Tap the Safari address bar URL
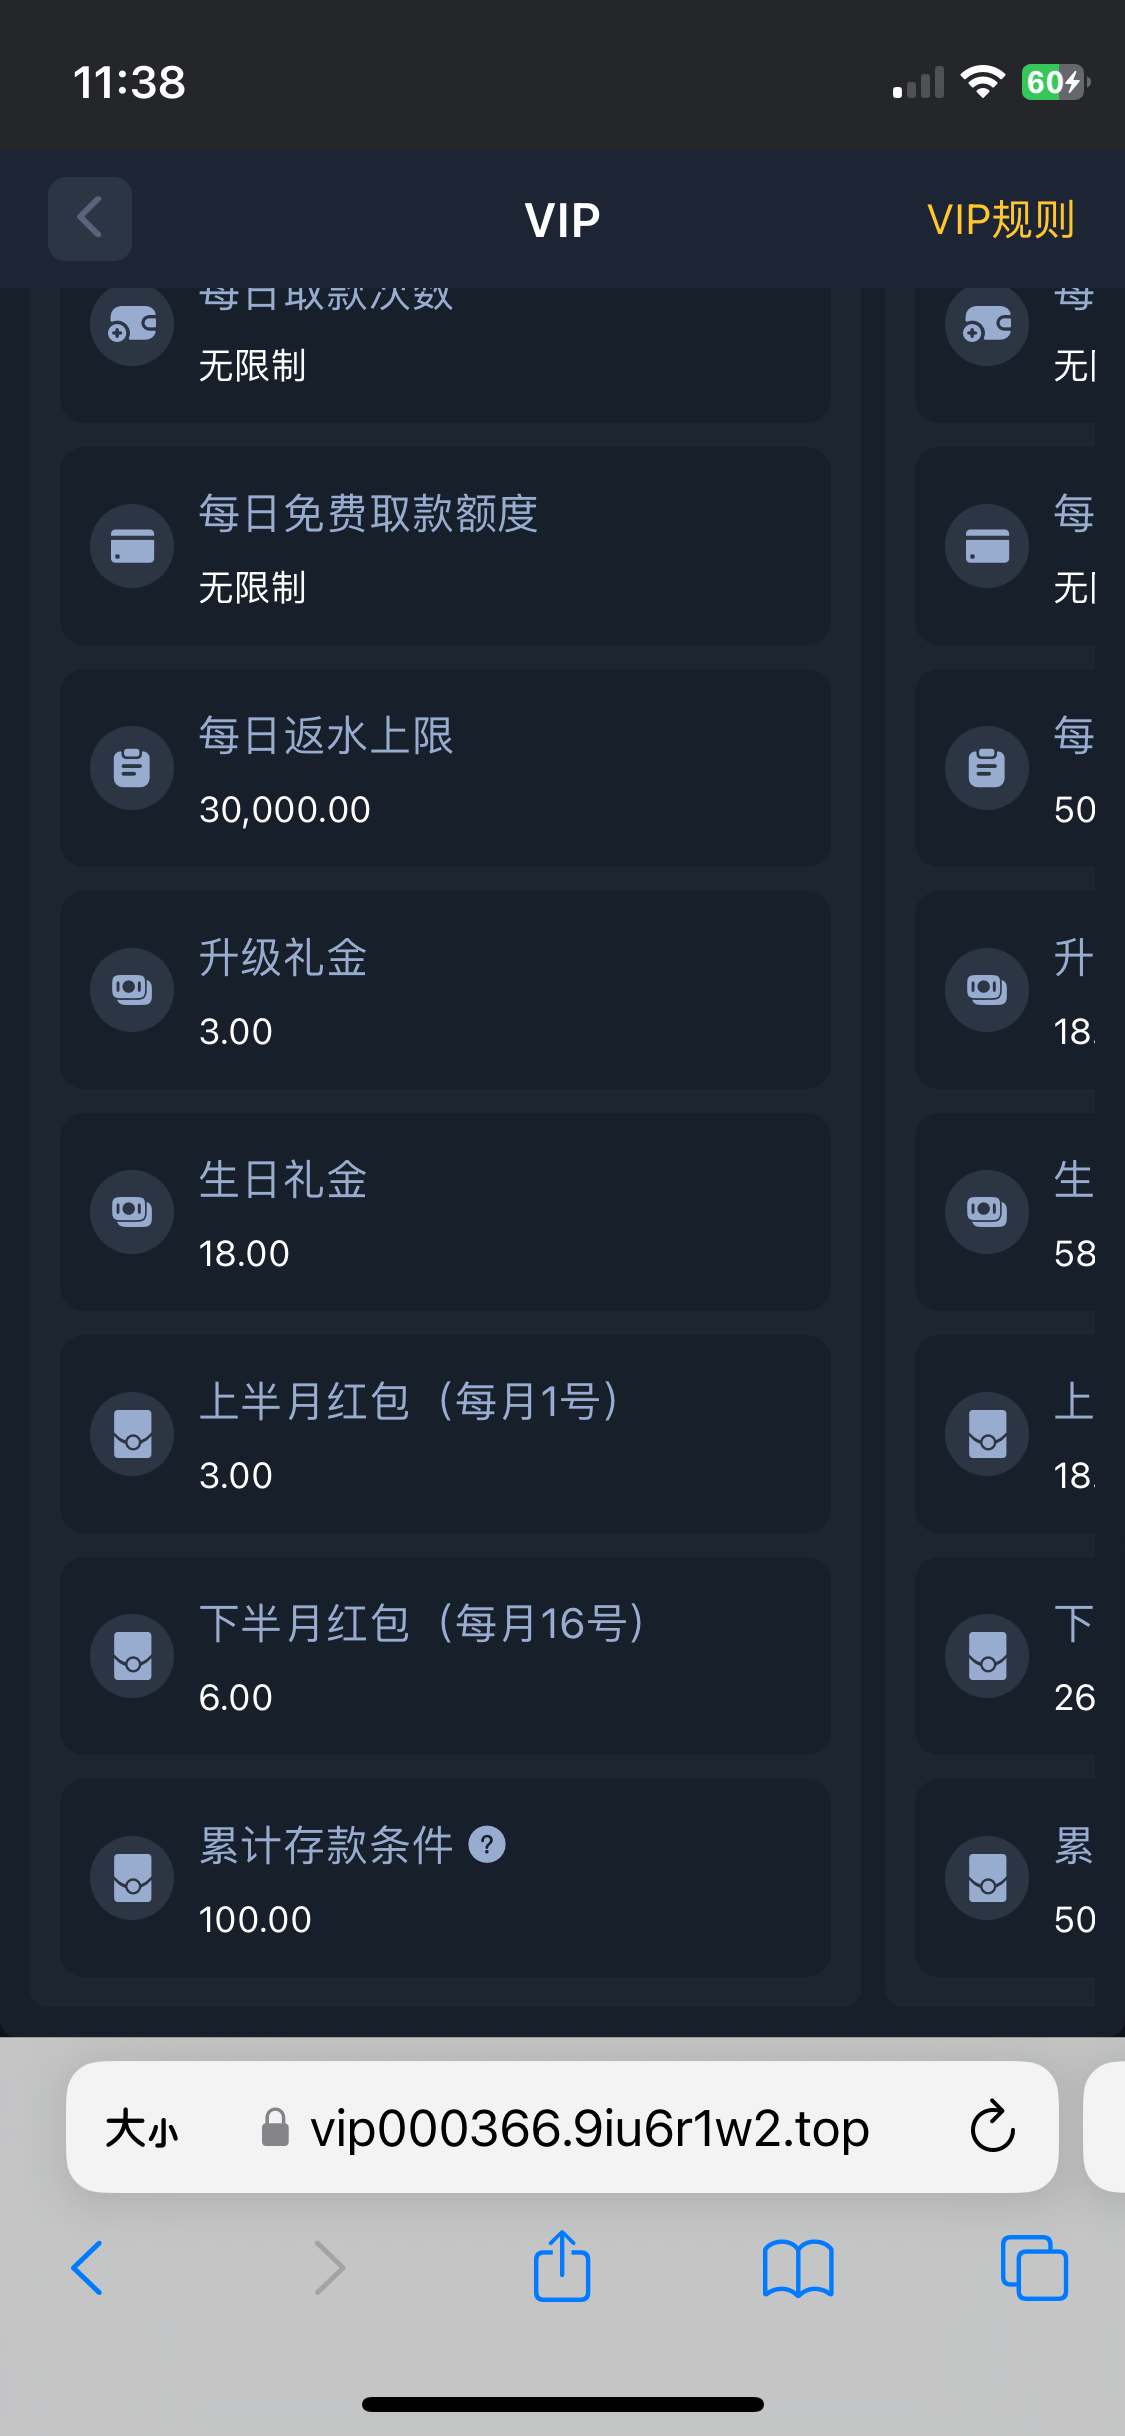 [589, 2128]
